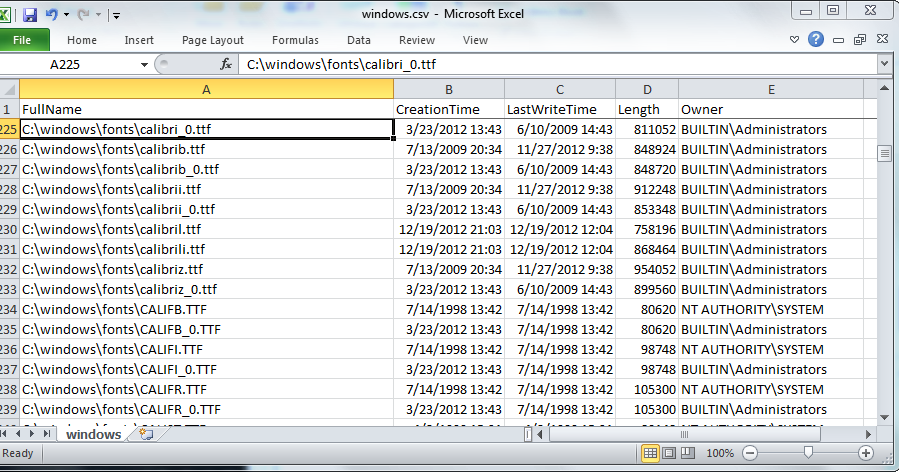
Task: Switch to Normal view icon
Action: [x=650, y=453]
